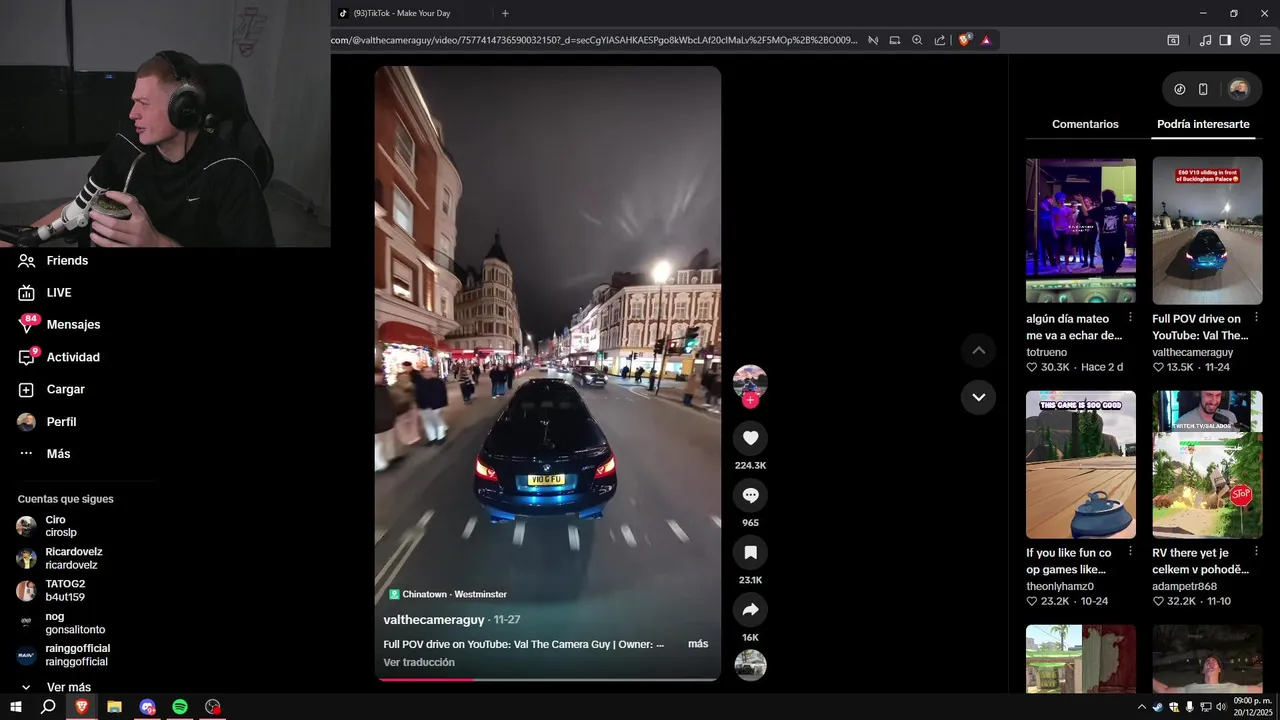1280x720 pixels.
Task: Follow valthecameraguy with red plus badge
Action: click(750, 401)
